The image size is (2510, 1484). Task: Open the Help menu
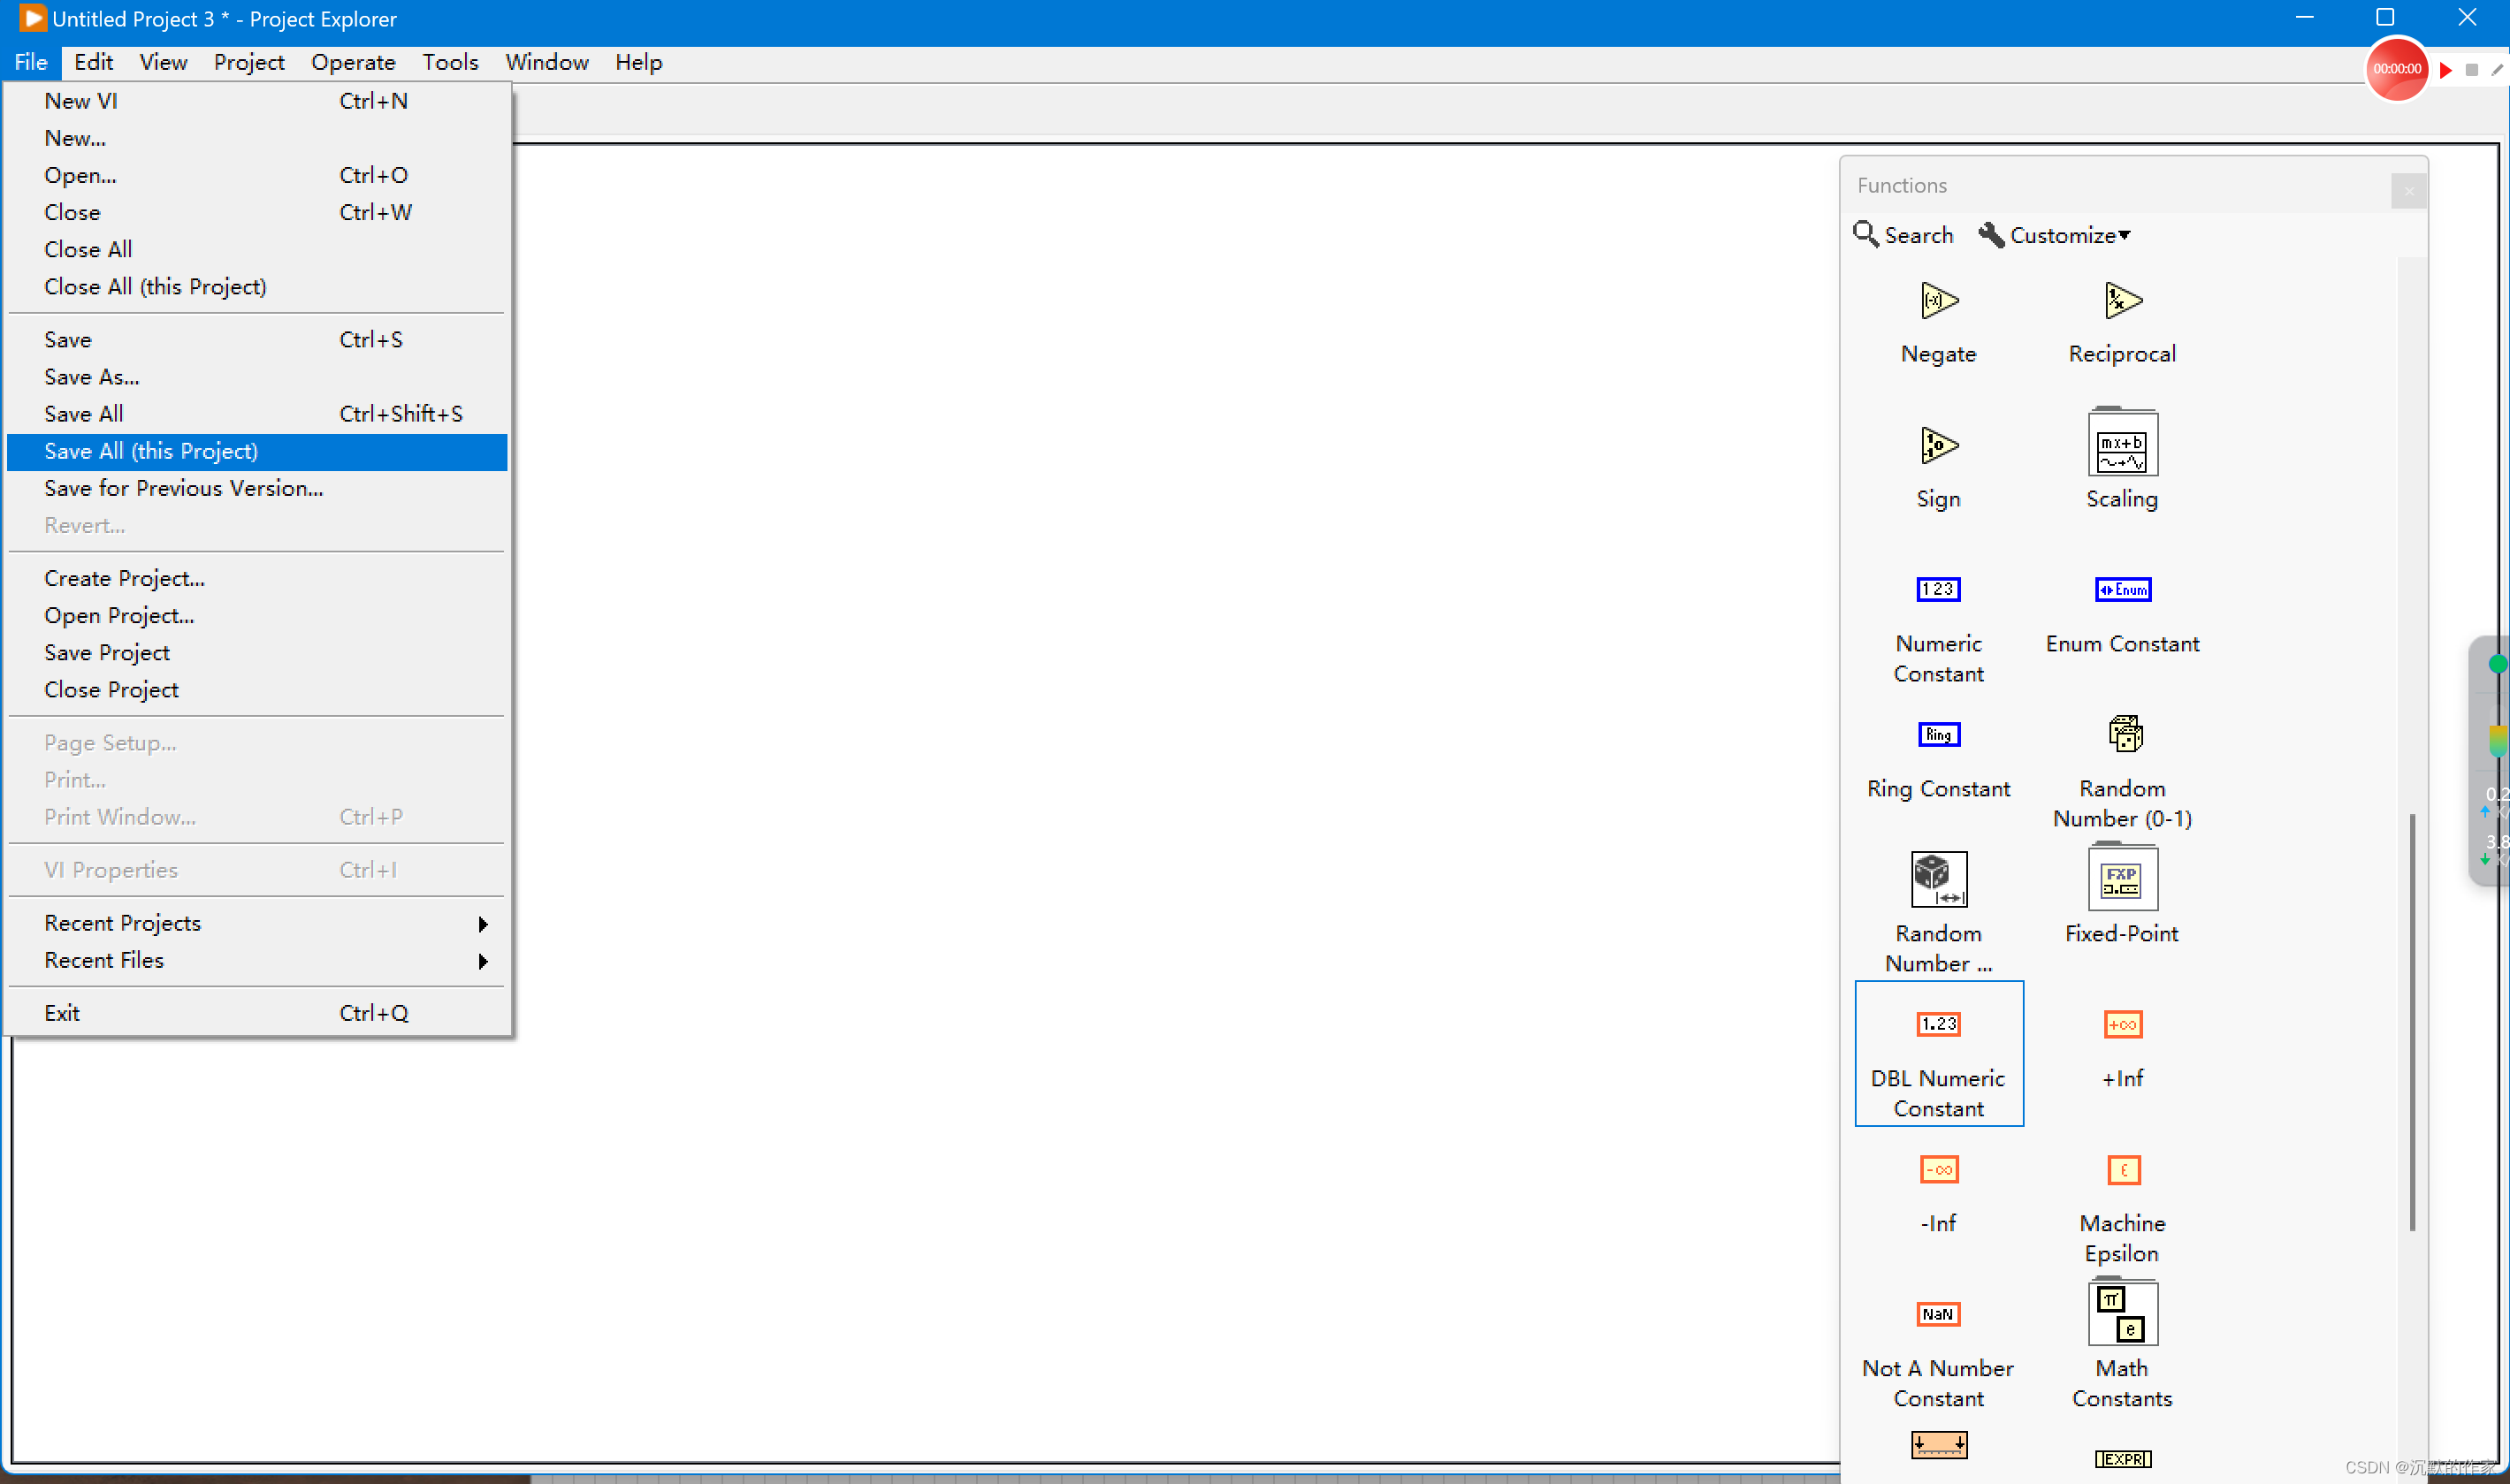tap(638, 62)
